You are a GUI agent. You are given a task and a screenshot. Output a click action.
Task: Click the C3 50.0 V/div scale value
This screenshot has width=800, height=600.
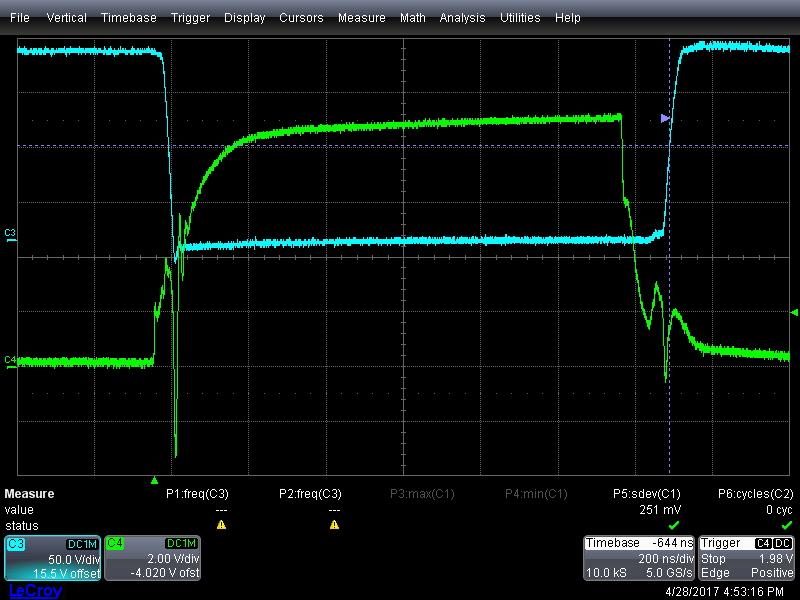click(74, 559)
